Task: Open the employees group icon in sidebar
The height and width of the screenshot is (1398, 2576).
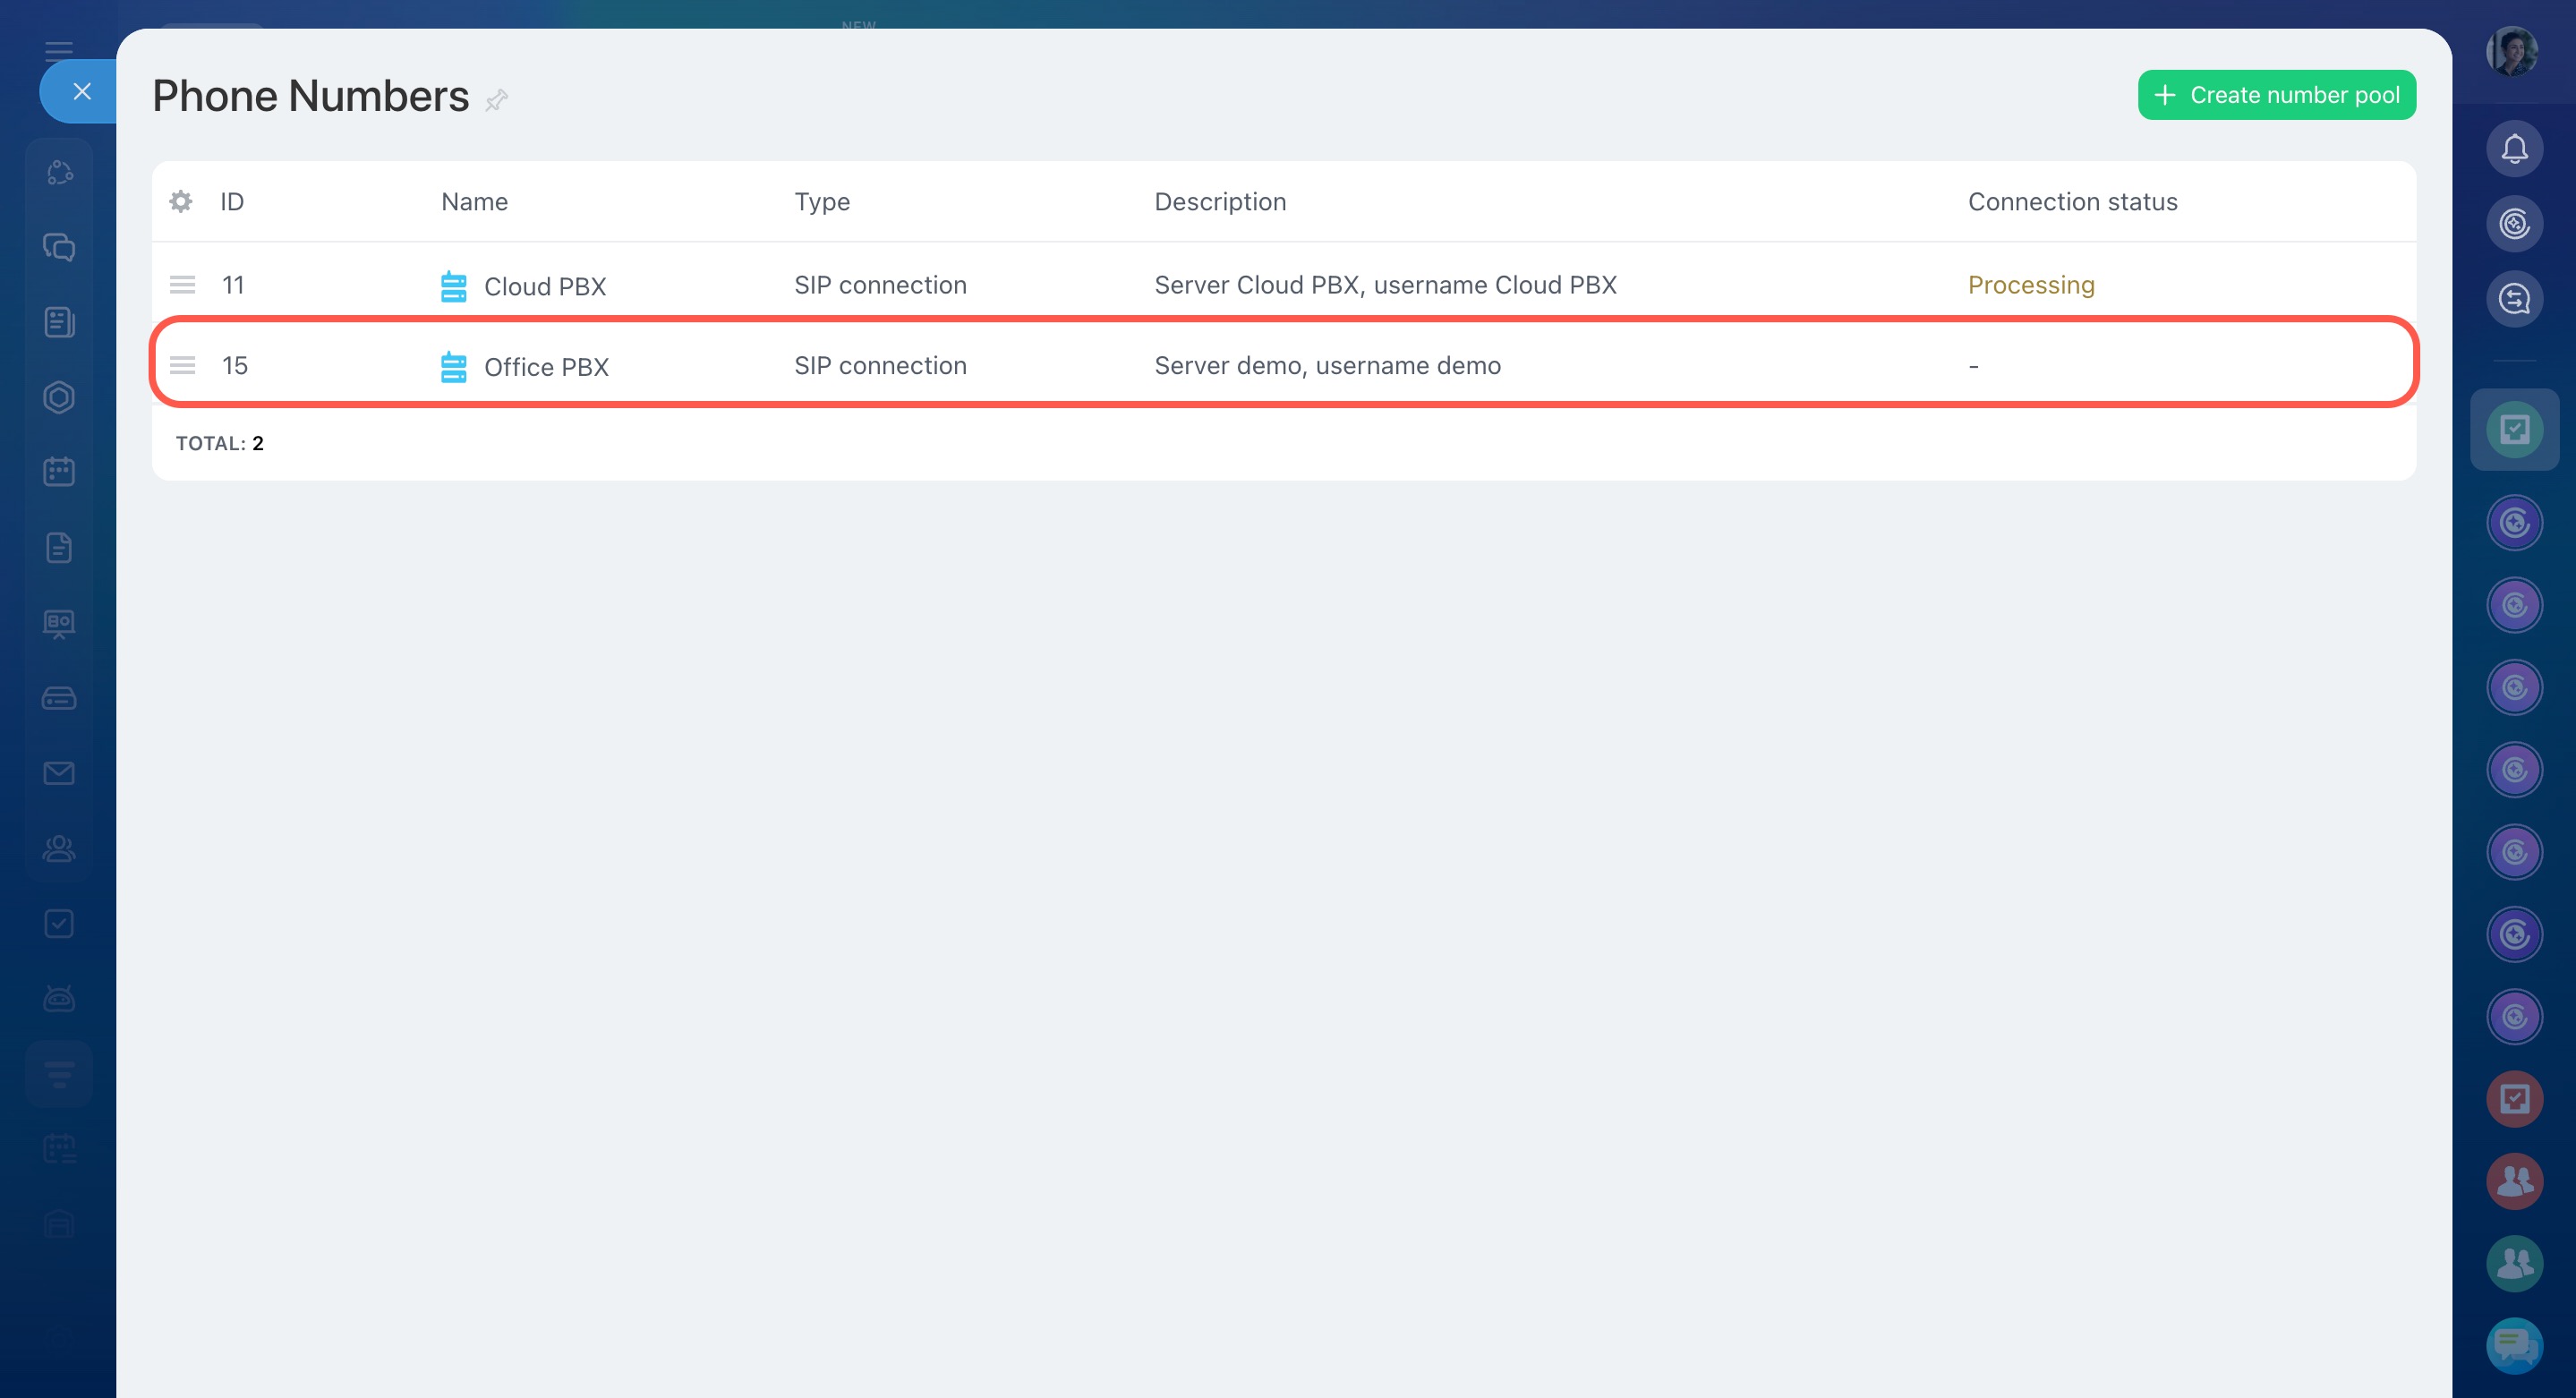Action: click(59, 848)
